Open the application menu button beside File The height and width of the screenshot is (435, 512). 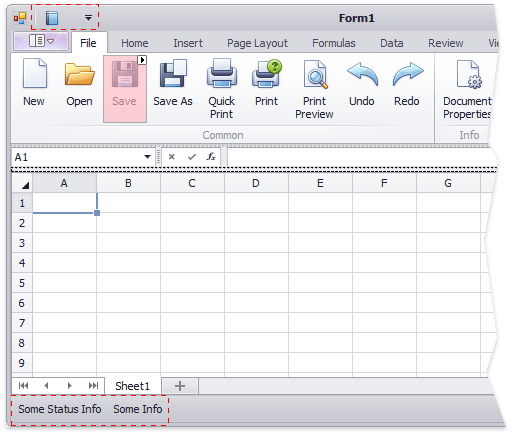tap(41, 41)
